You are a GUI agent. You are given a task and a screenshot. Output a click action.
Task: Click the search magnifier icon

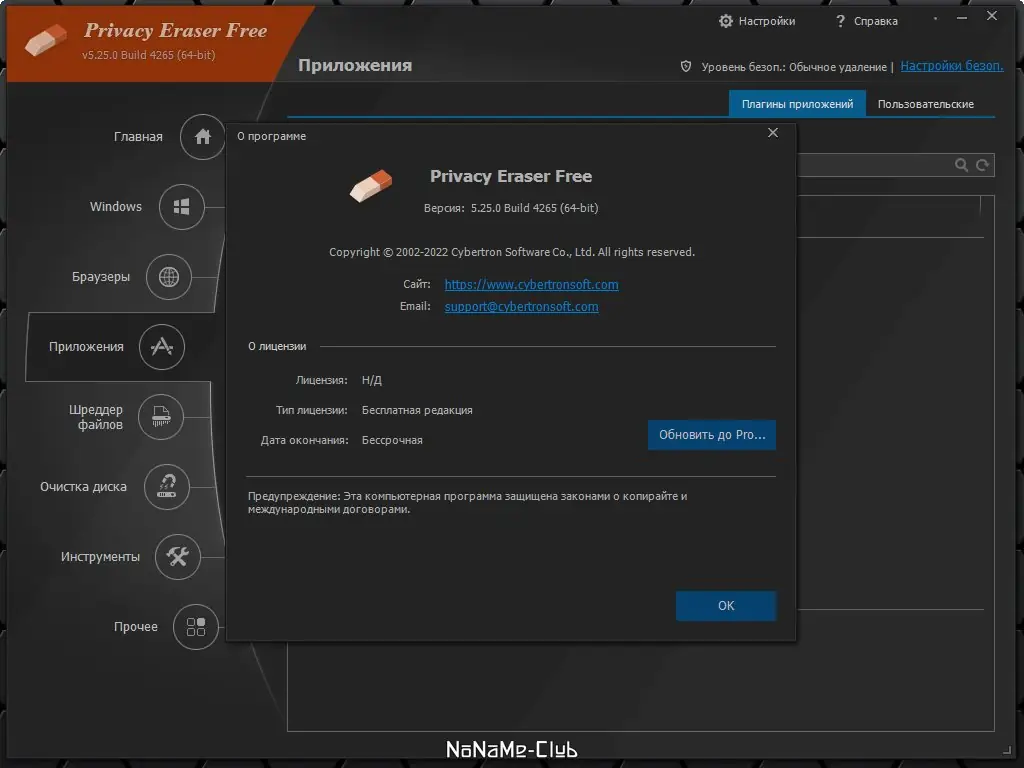coord(961,165)
